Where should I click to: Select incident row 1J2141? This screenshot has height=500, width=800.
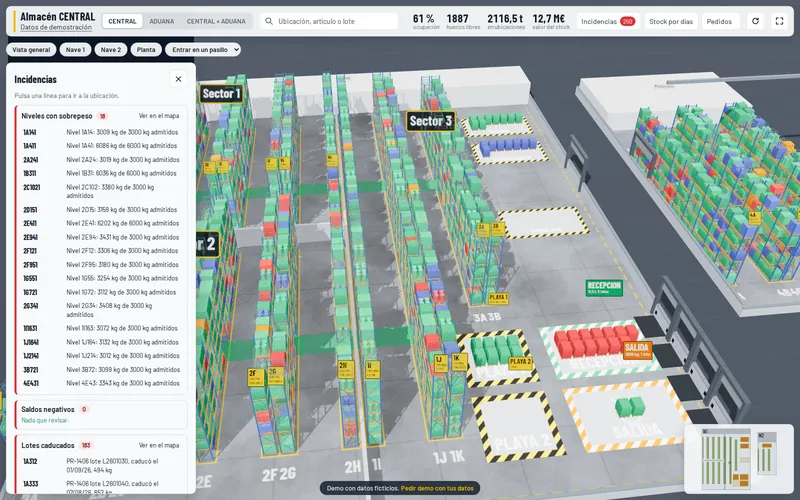click(101, 356)
